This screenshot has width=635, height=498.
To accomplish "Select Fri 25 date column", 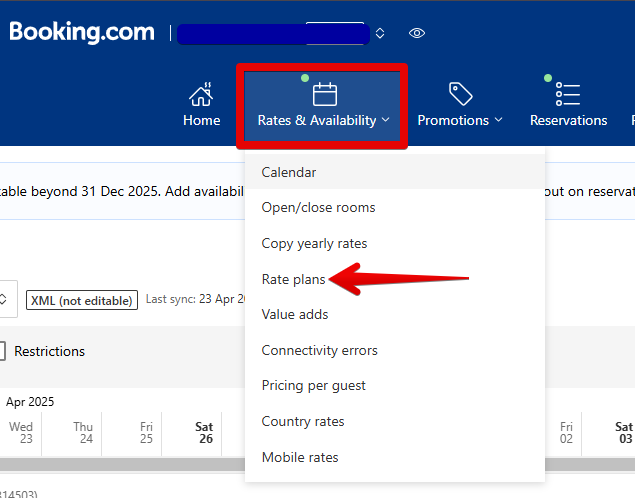I will [132, 433].
